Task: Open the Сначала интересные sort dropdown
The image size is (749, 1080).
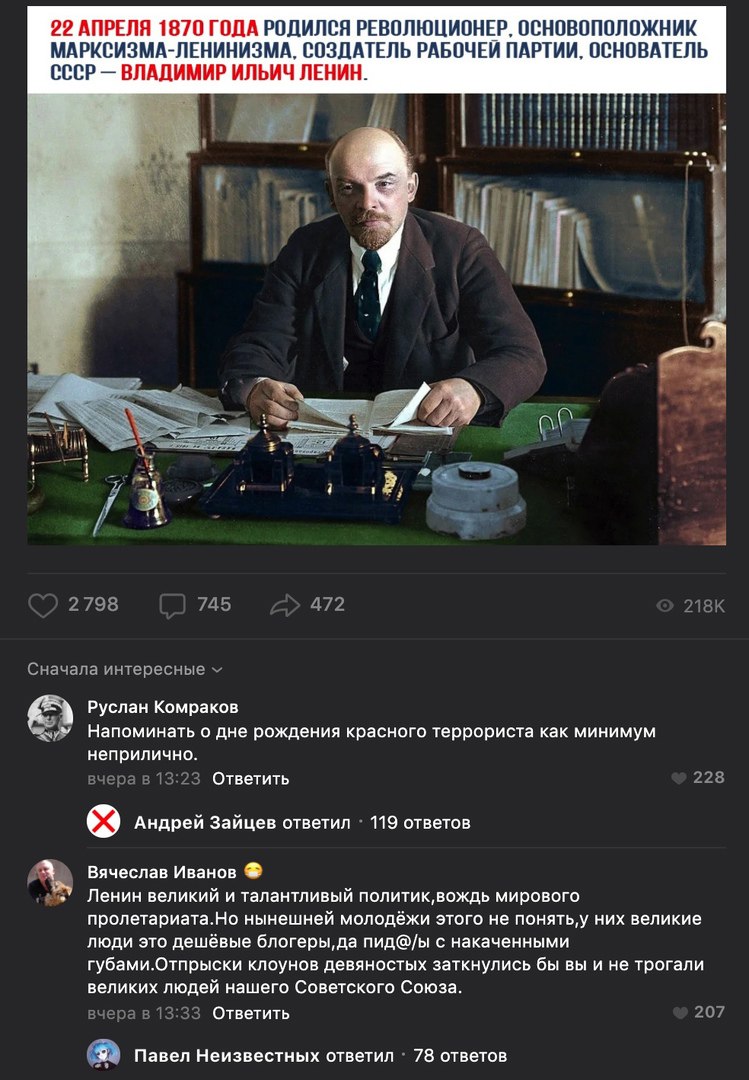Action: pos(125,669)
